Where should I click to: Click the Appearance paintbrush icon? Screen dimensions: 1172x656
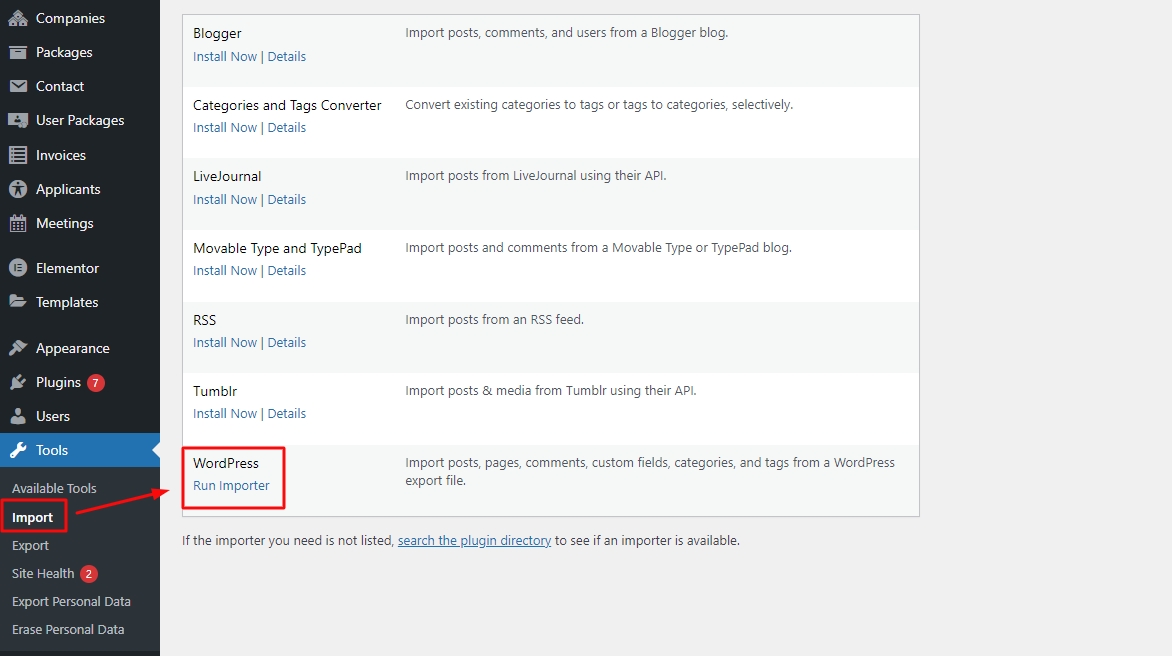[18, 348]
